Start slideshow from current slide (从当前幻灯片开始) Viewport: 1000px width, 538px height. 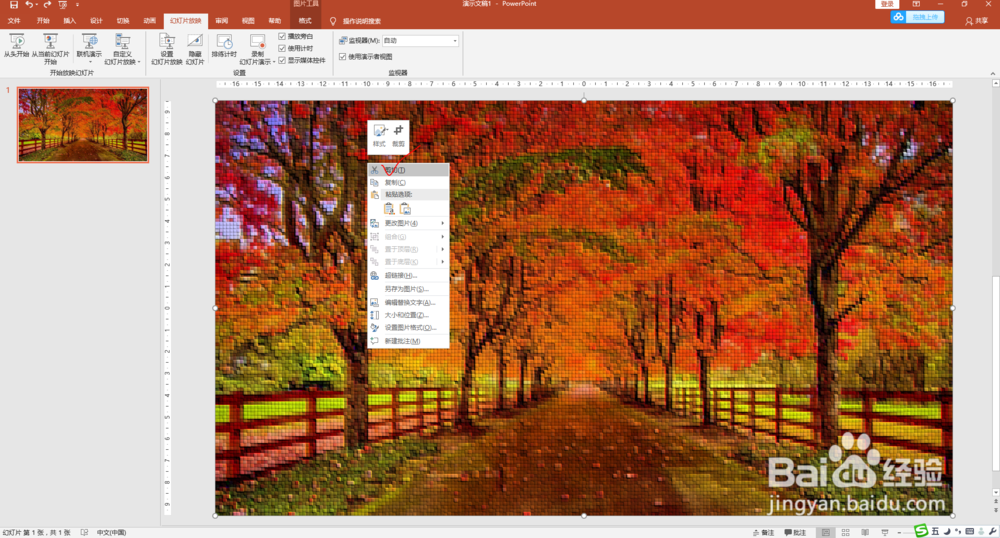click(50, 48)
